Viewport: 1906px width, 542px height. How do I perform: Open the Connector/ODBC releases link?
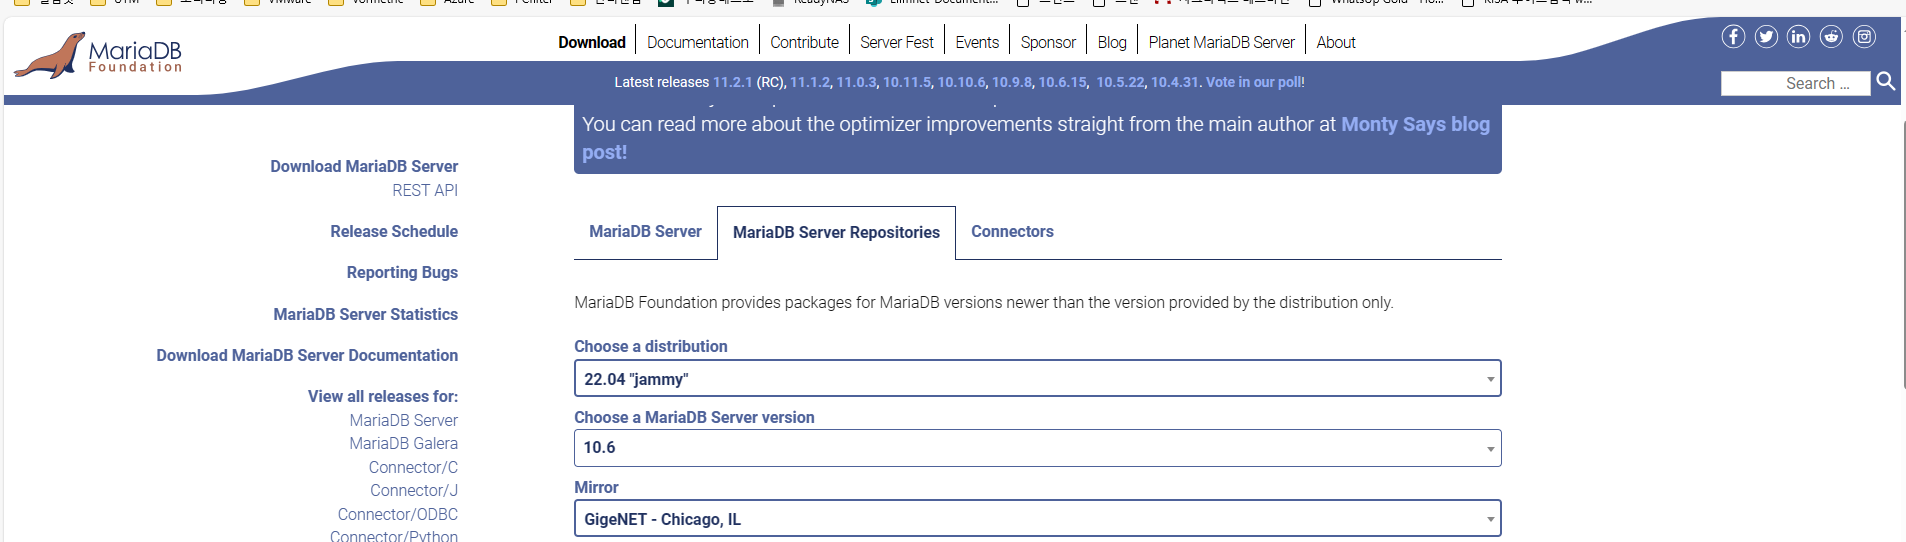398,514
